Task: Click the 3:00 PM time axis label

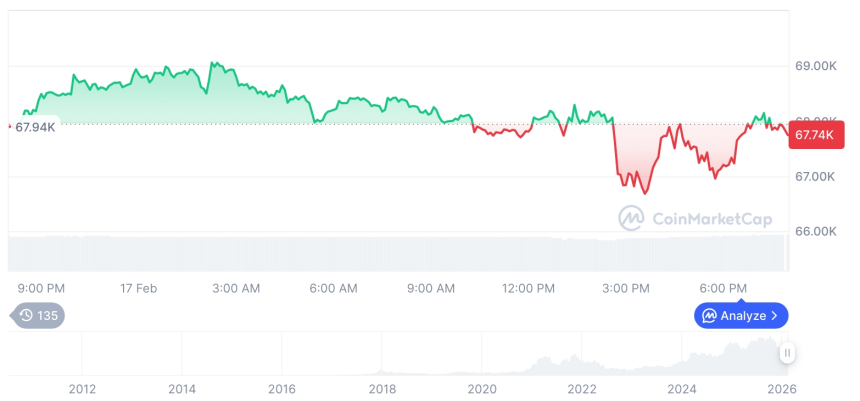Action: (626, 288)
